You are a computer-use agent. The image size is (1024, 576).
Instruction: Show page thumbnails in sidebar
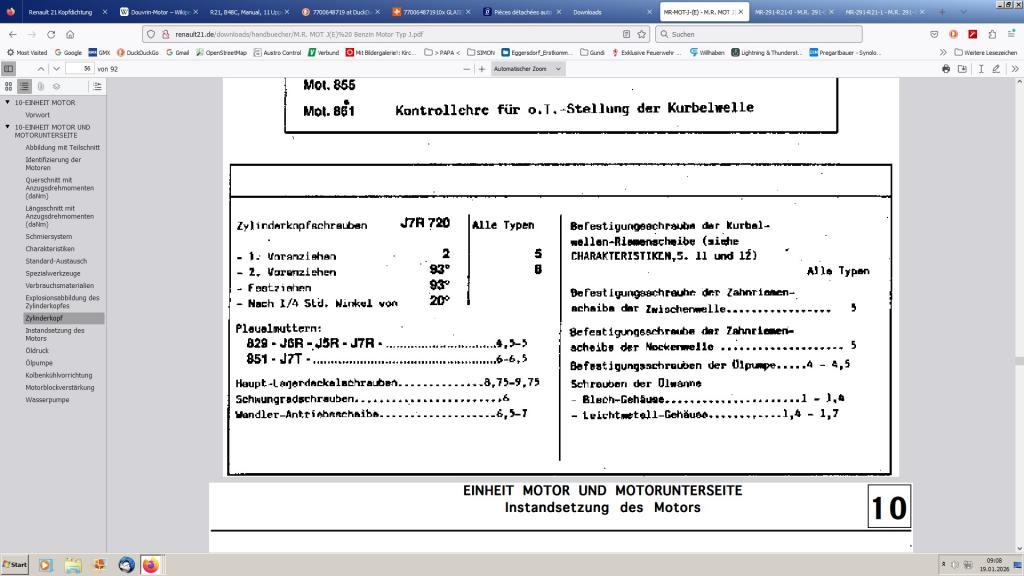[x=9, y=86]
